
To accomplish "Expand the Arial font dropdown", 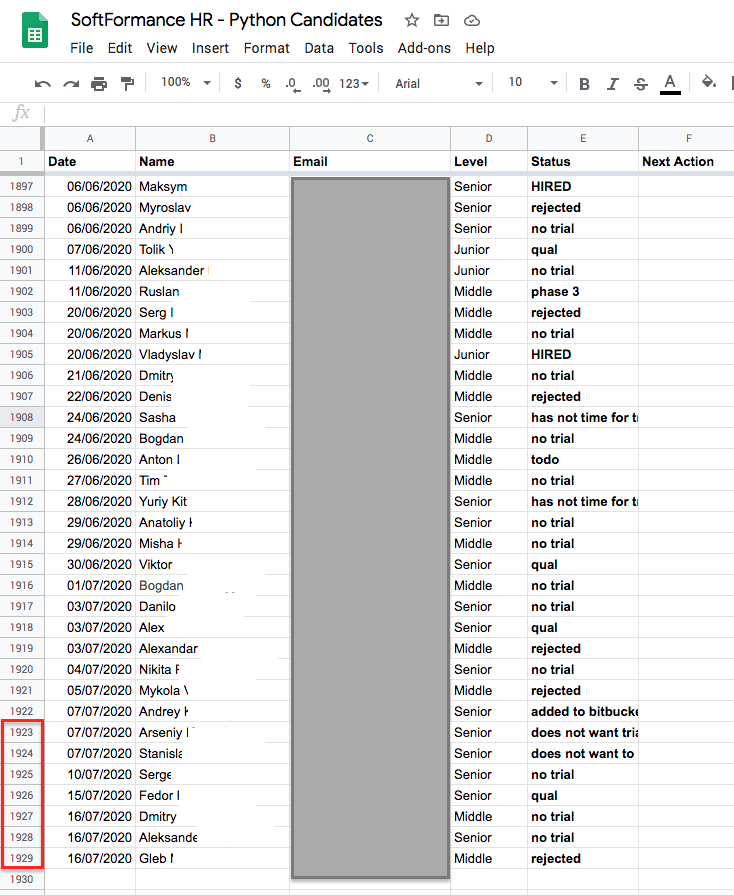I will click(x=438, y=84).
